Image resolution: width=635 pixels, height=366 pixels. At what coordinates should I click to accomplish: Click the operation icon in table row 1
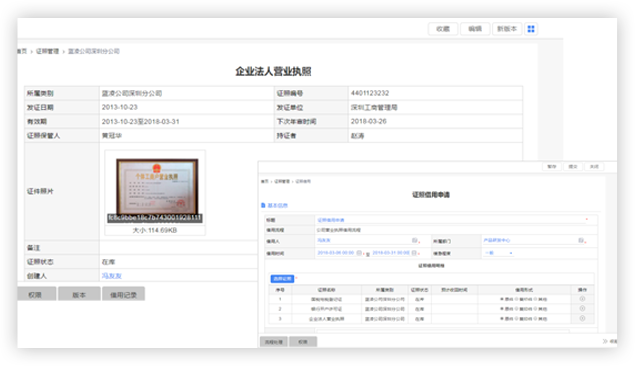[582, 299]
